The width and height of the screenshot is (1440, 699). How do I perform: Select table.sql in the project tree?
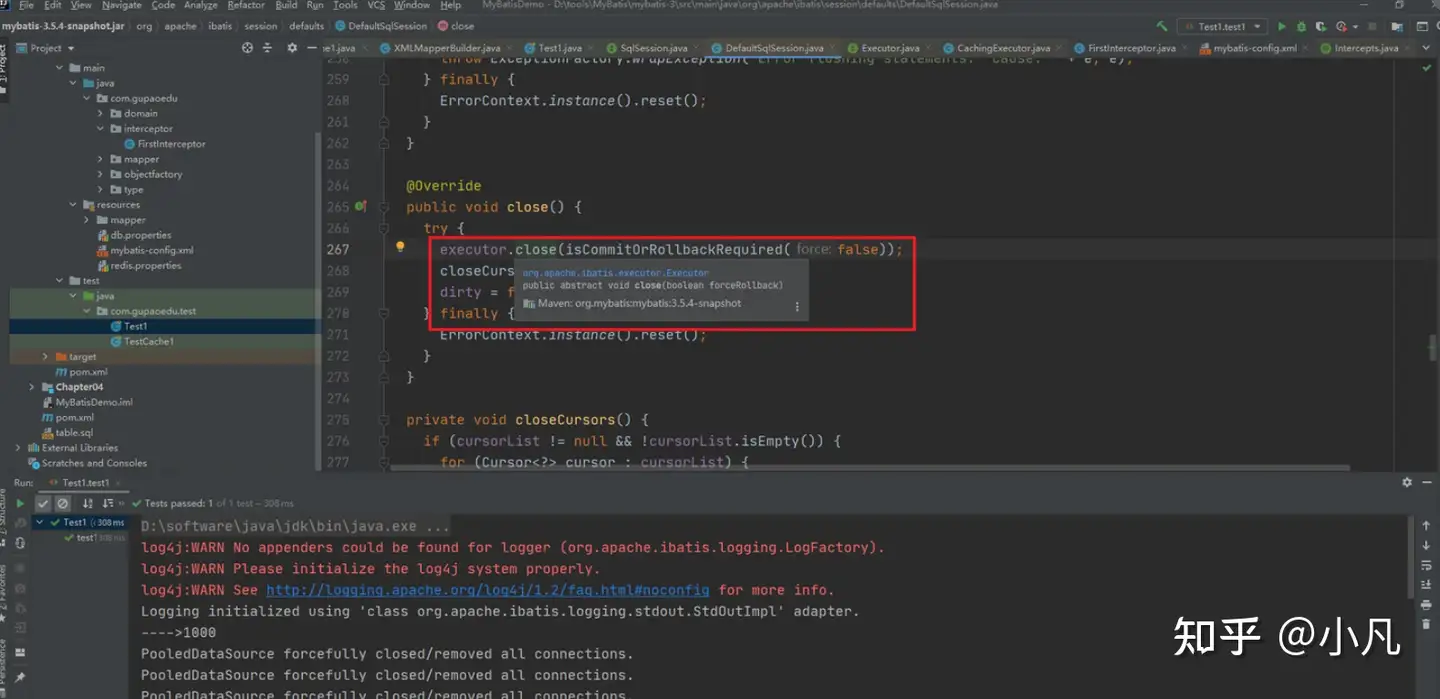click(x=67, y=433)
